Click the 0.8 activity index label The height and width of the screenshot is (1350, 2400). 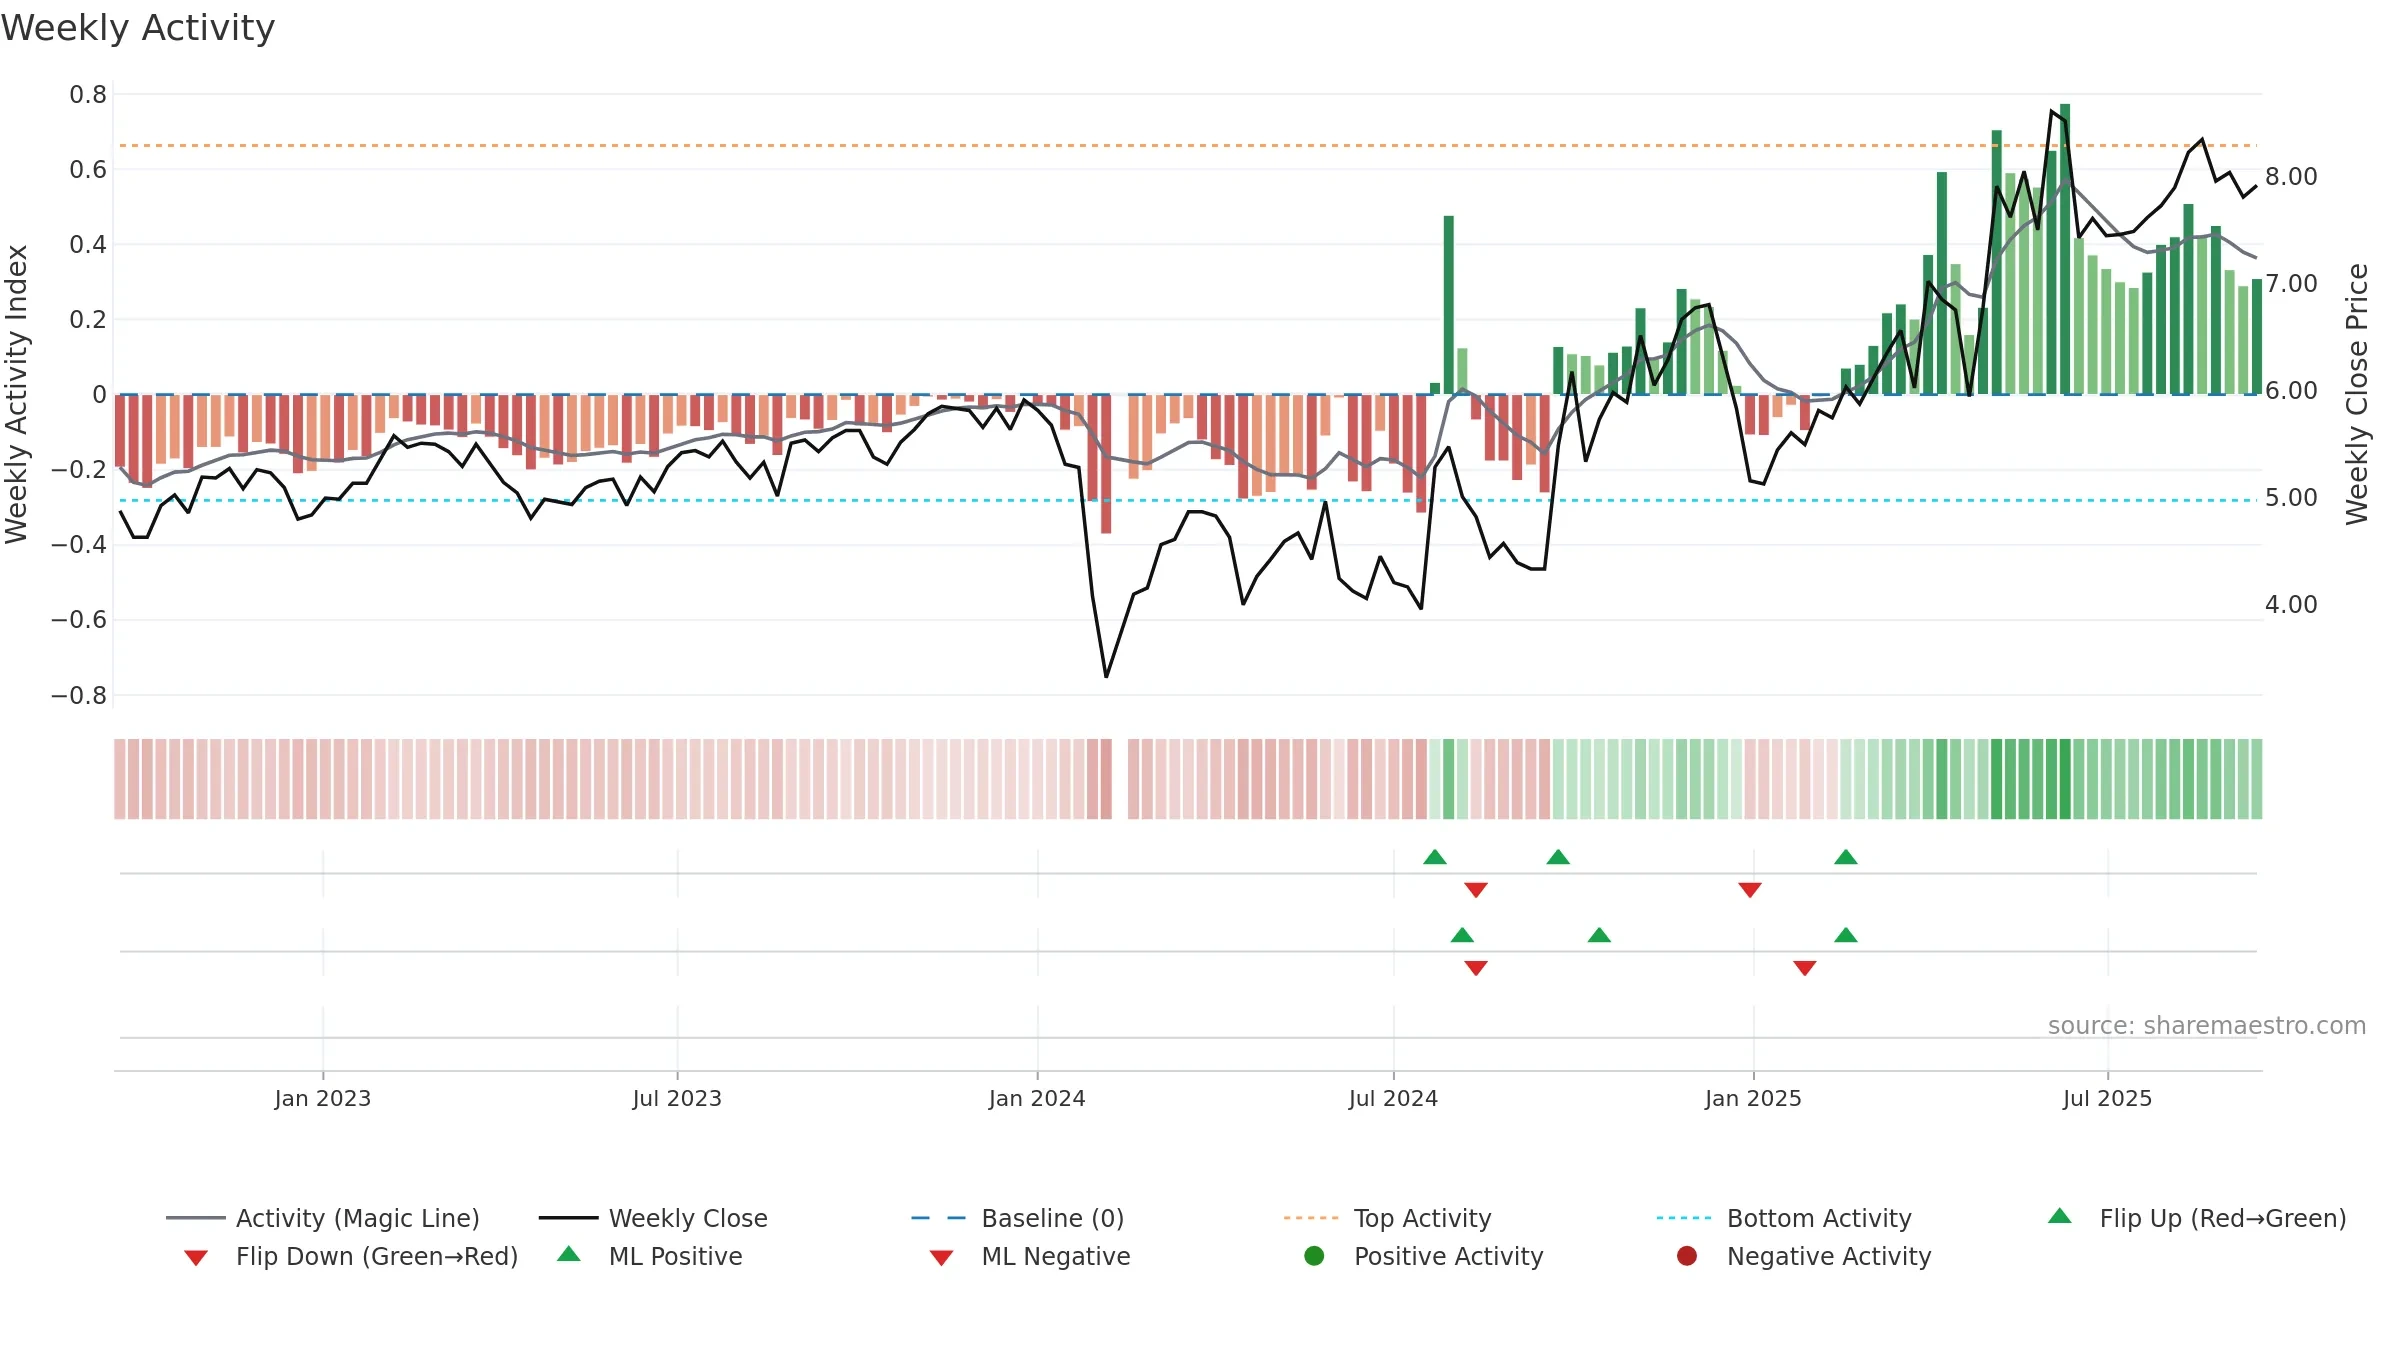point(88,95)
